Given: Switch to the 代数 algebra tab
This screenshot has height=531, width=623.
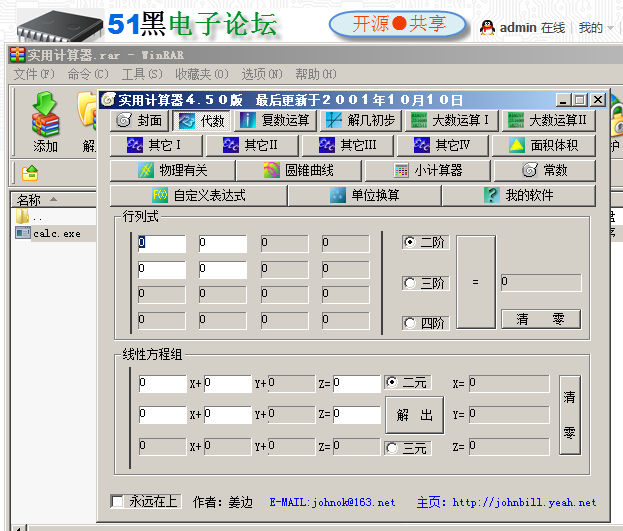Looking at the screenshot, I should click(202, 120).
